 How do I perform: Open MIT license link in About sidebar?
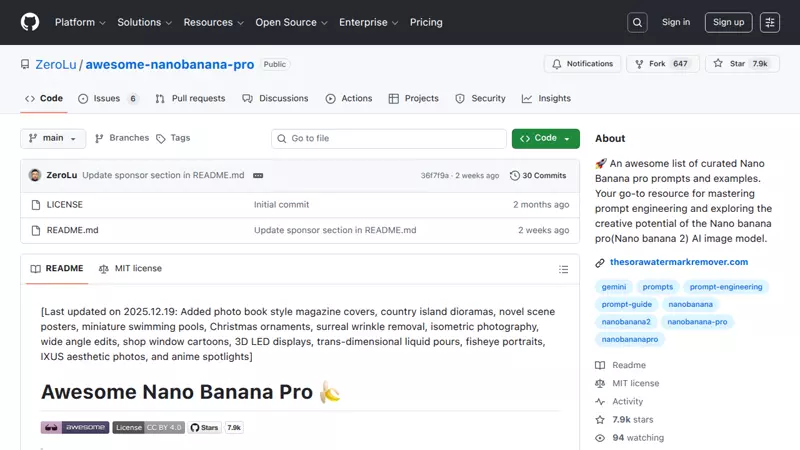[x=627, y=383]
